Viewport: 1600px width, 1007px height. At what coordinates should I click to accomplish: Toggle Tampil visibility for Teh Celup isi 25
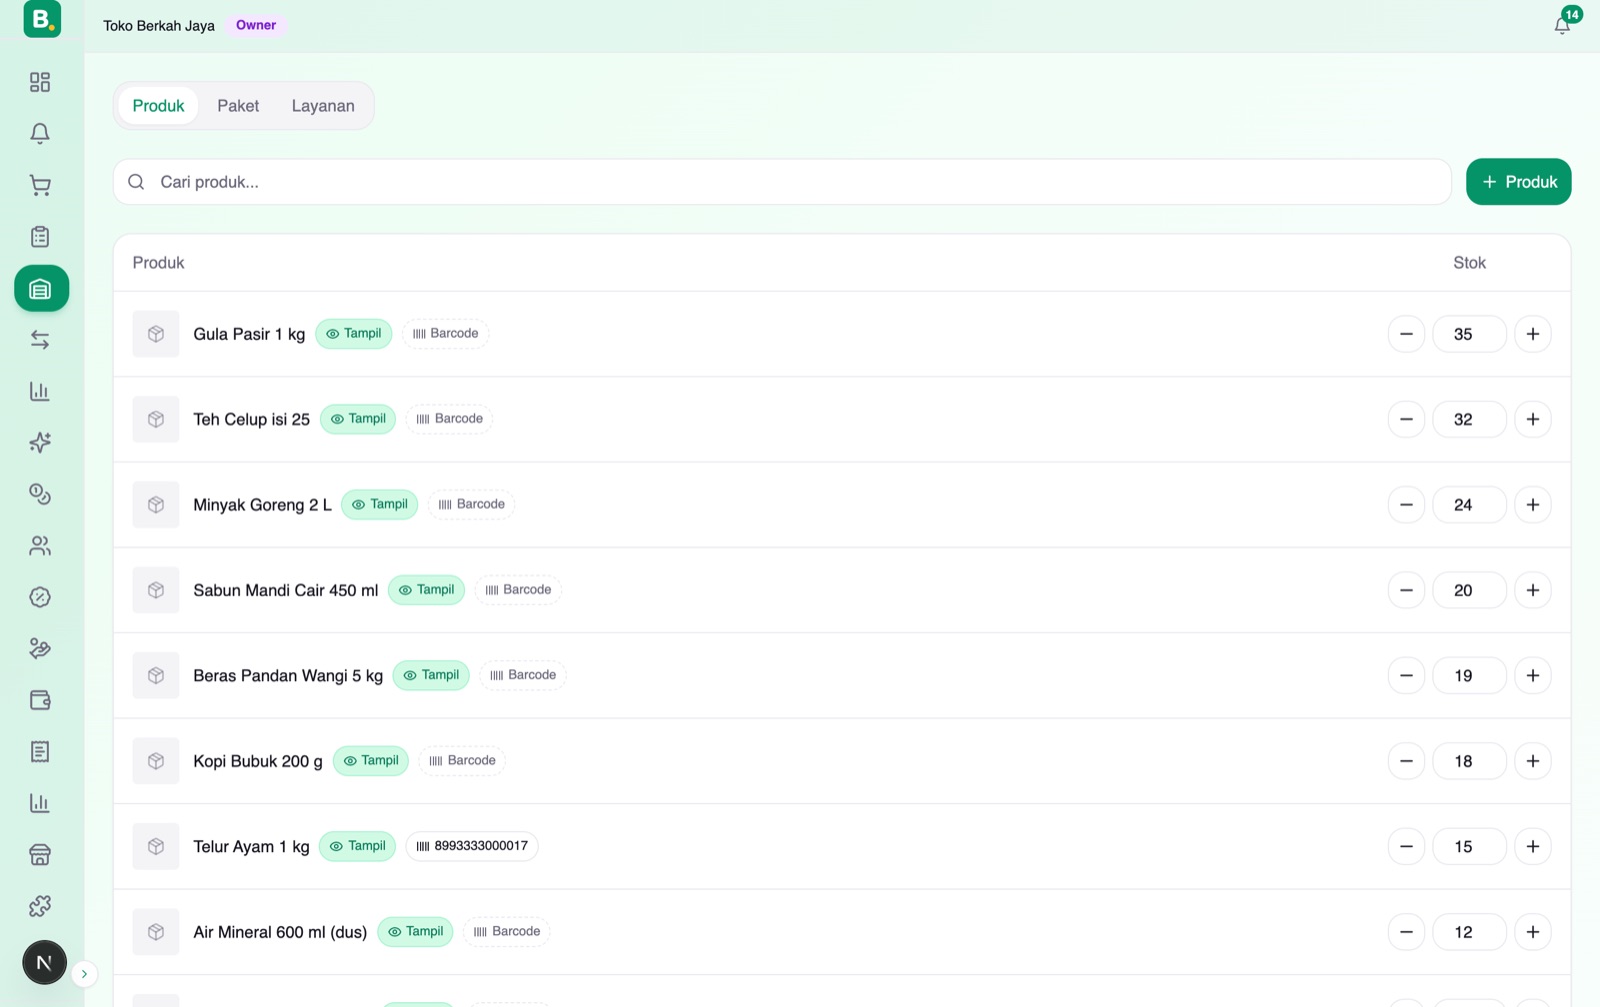pos(358,419)
